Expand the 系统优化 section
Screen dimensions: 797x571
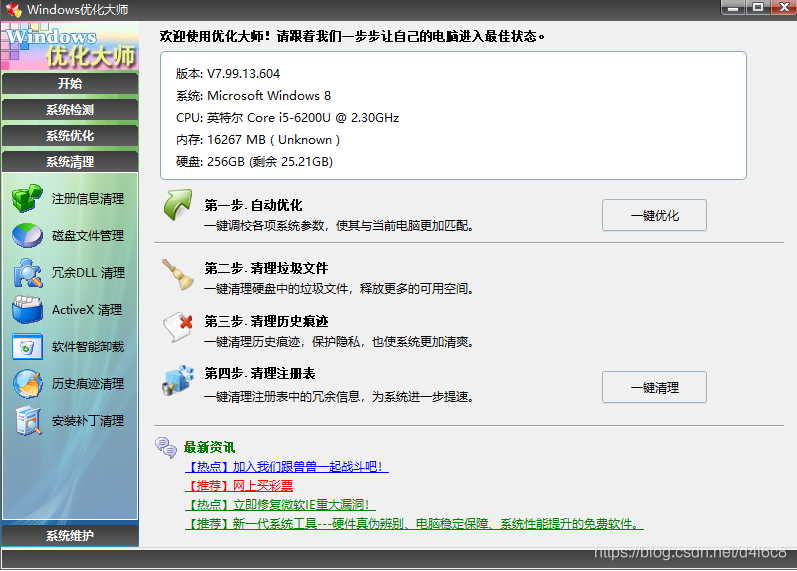(70, 136)
